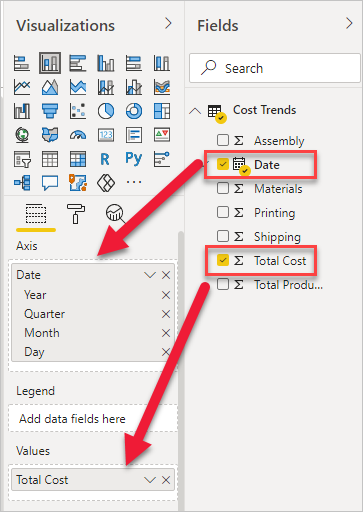Image resolution: width=363 pixels, height=512 pixels.
Task: Check the Materials field checkbox
Action: tap(223, 188)
